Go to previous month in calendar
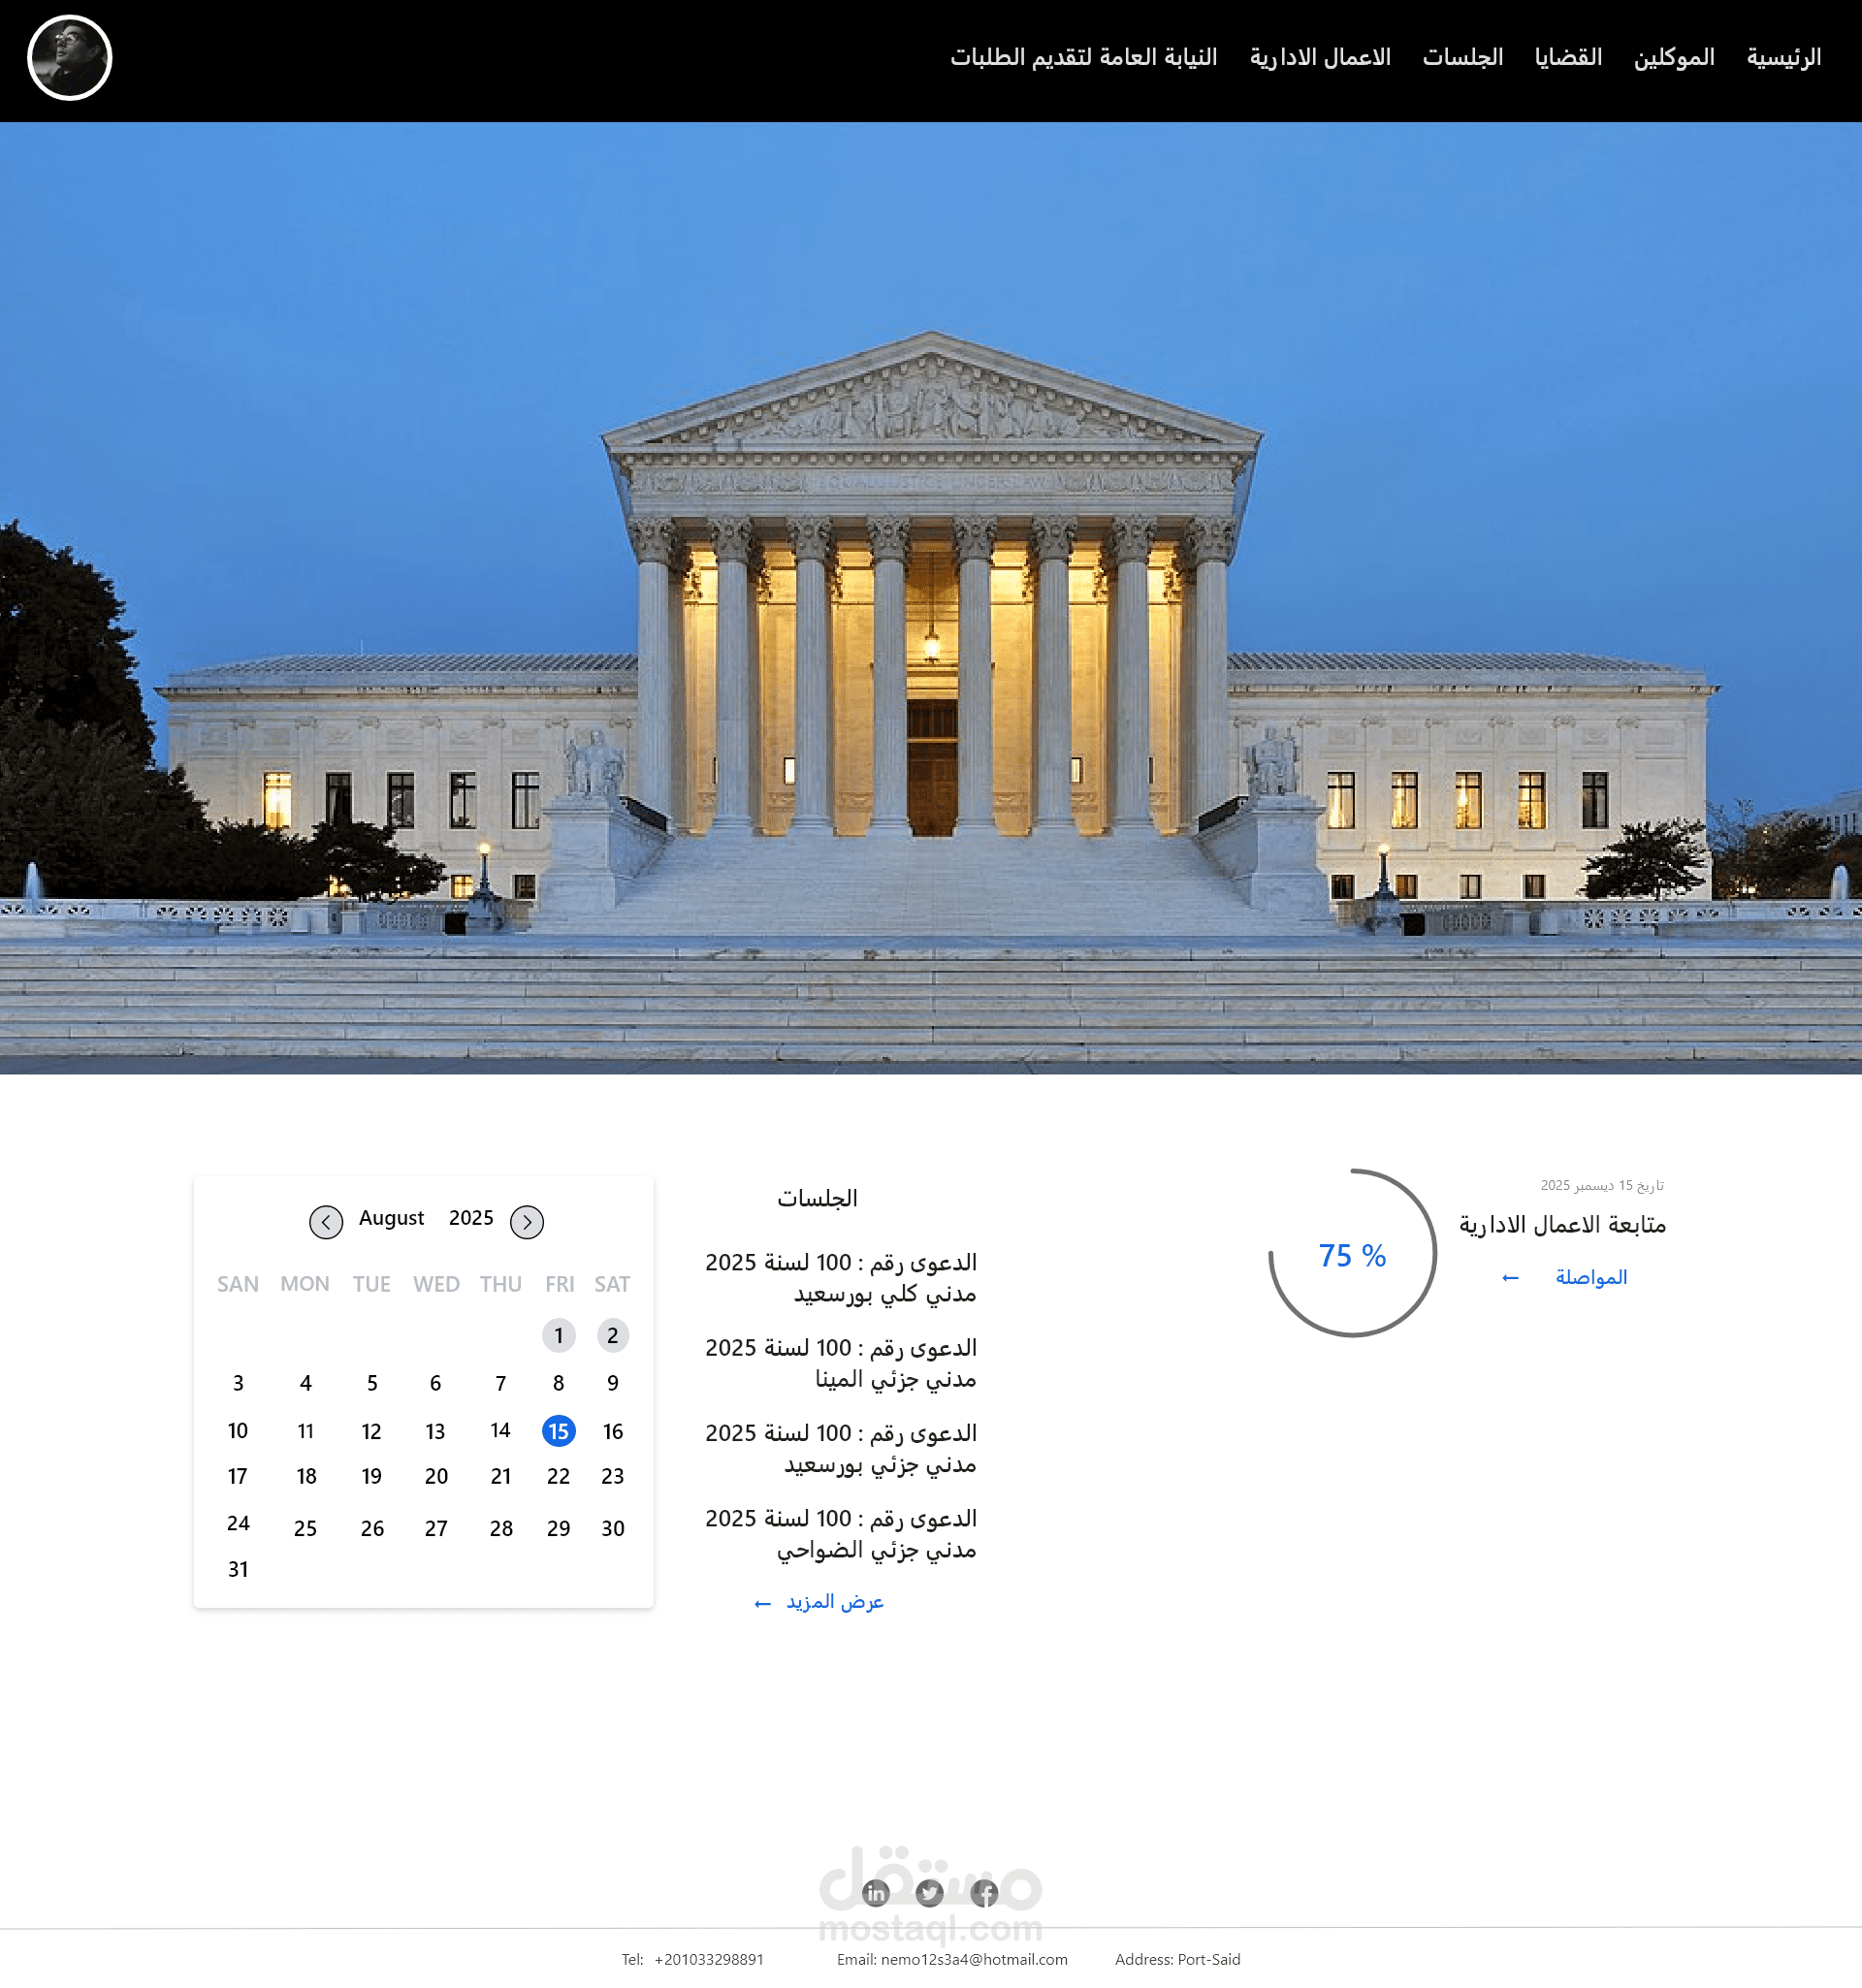The image size is (1862, 1988). [x=326, y=1221]
